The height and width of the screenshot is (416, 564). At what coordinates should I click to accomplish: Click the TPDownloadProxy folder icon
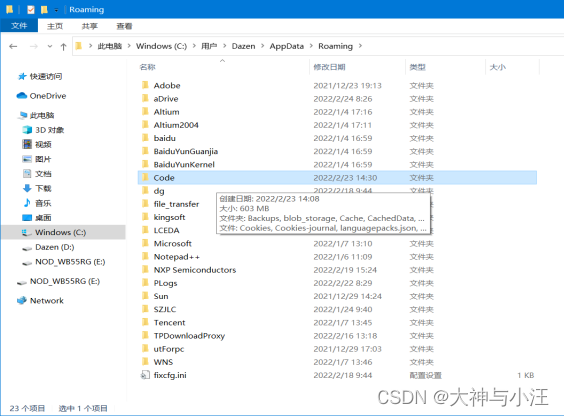pos(145,335)
